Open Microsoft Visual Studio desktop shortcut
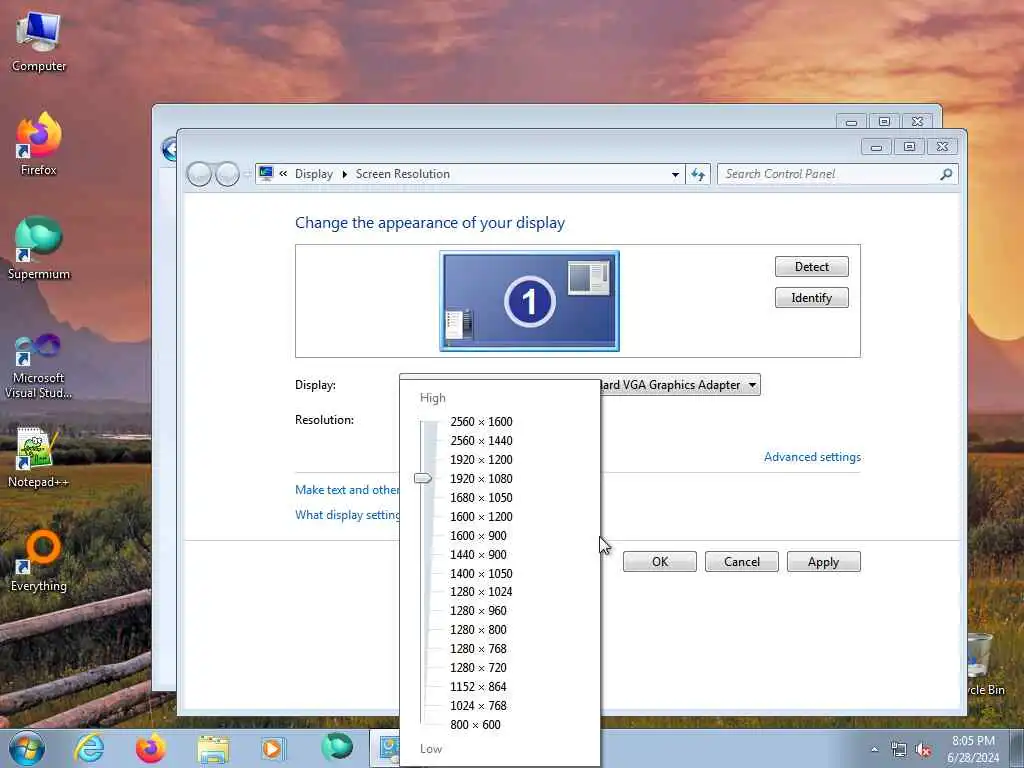1024x768 pixels. click(x=39, y=366)
